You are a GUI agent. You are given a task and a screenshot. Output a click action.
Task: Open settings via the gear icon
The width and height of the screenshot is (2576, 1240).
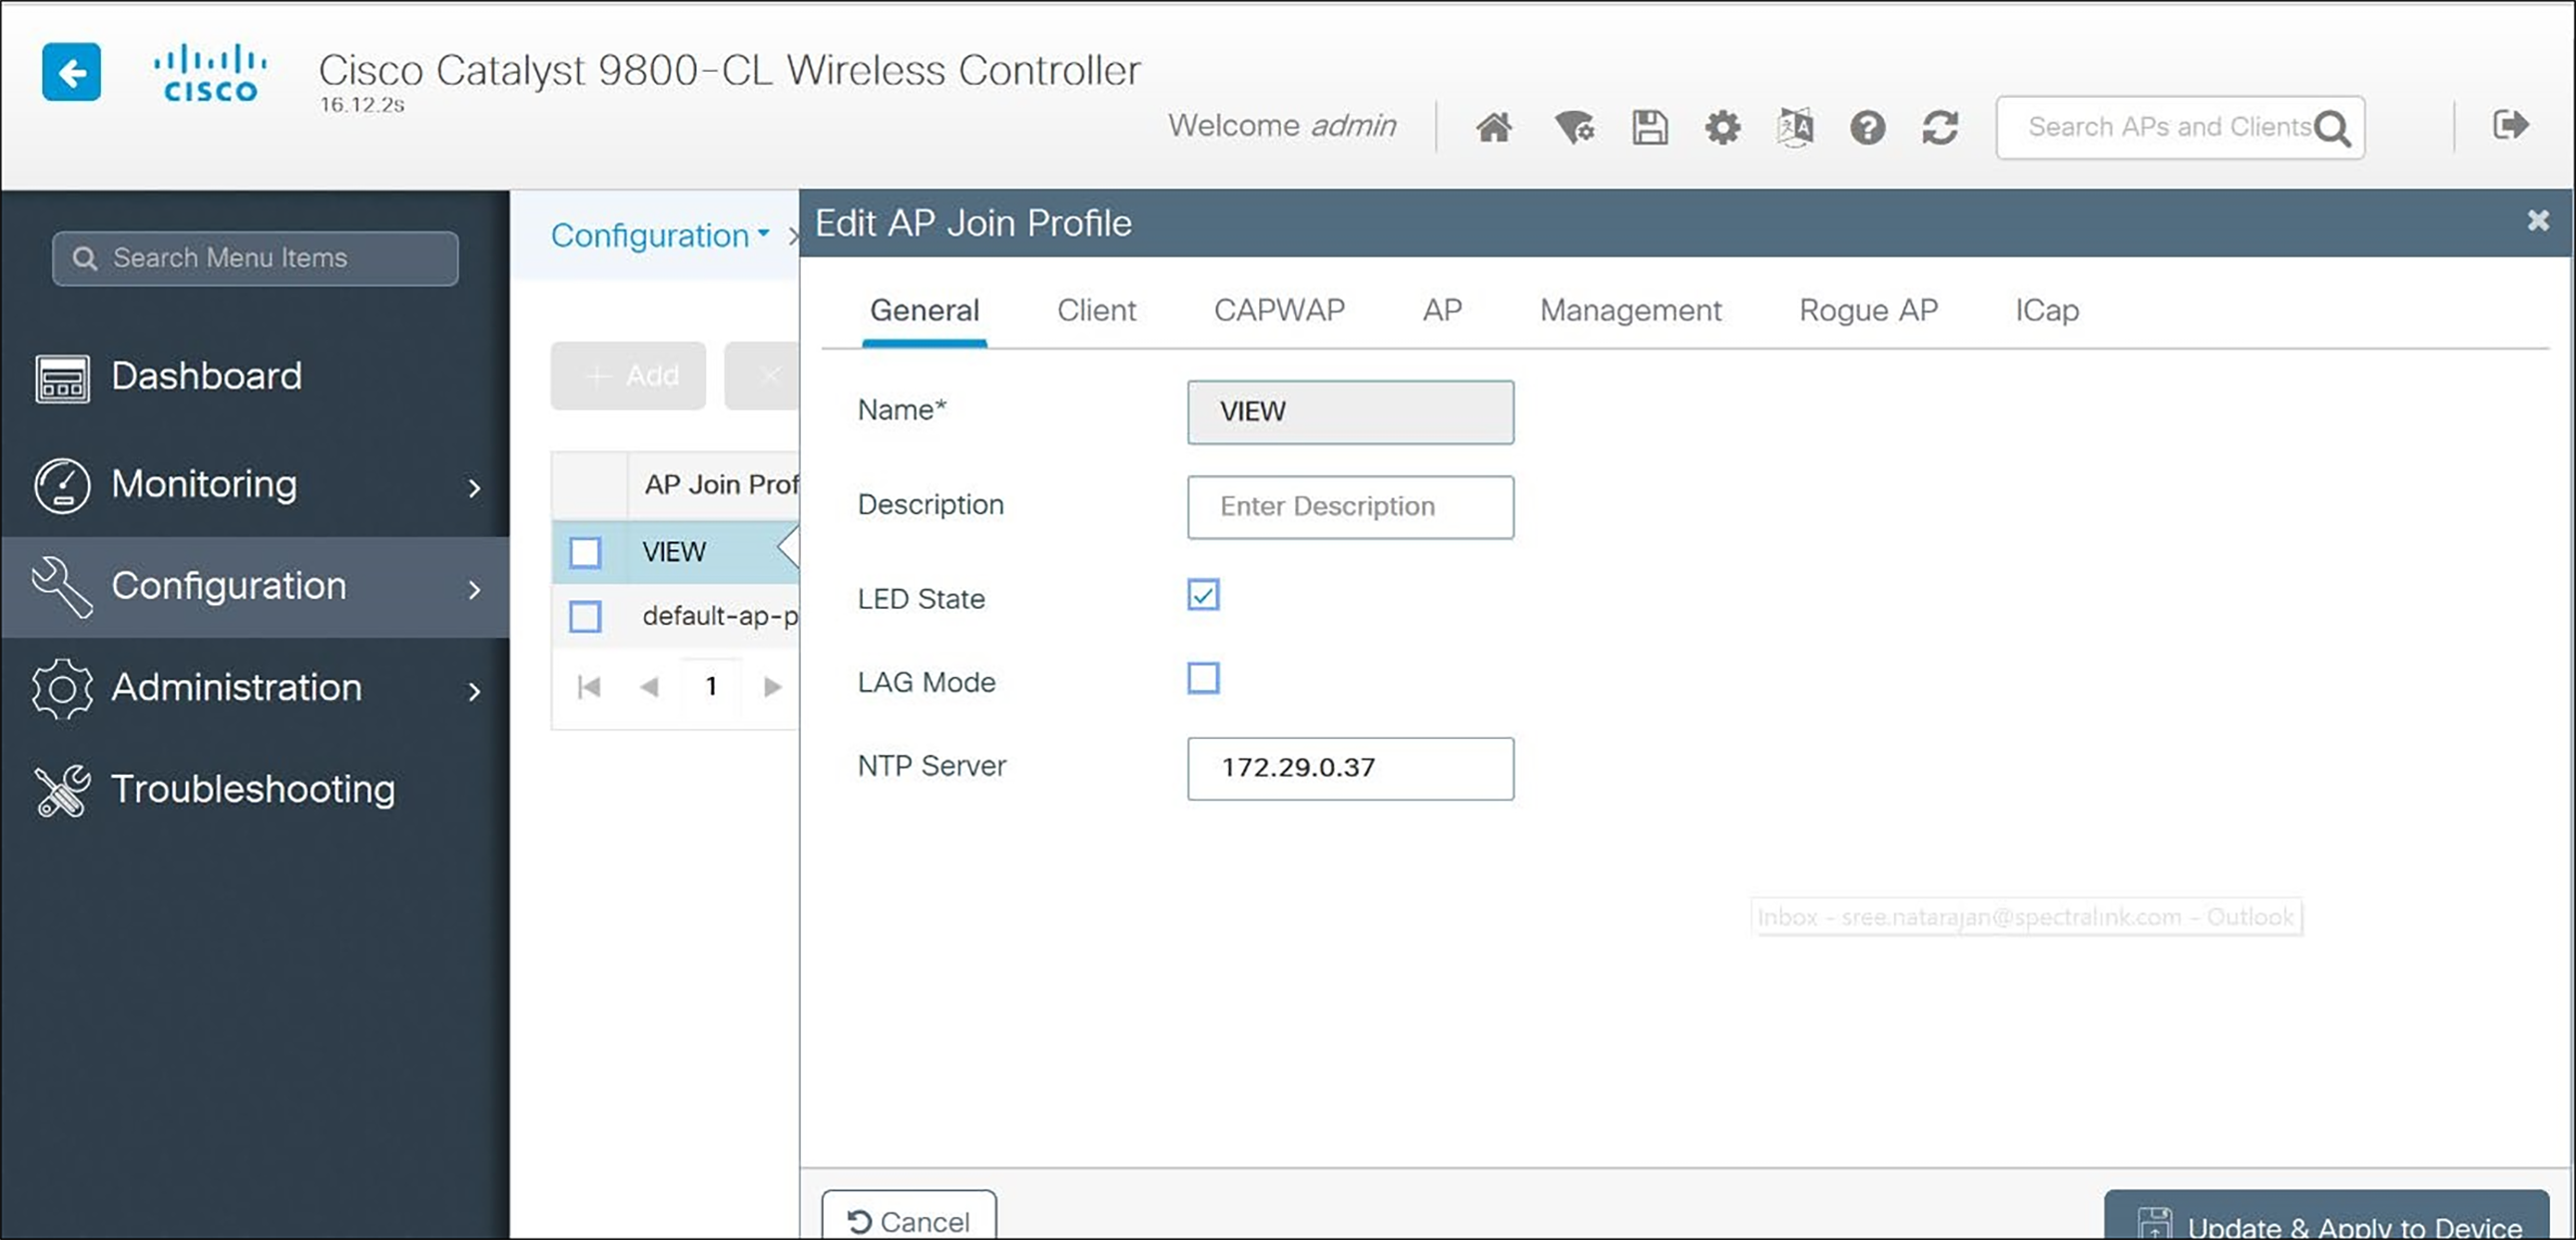click(x=1722, y=127)
